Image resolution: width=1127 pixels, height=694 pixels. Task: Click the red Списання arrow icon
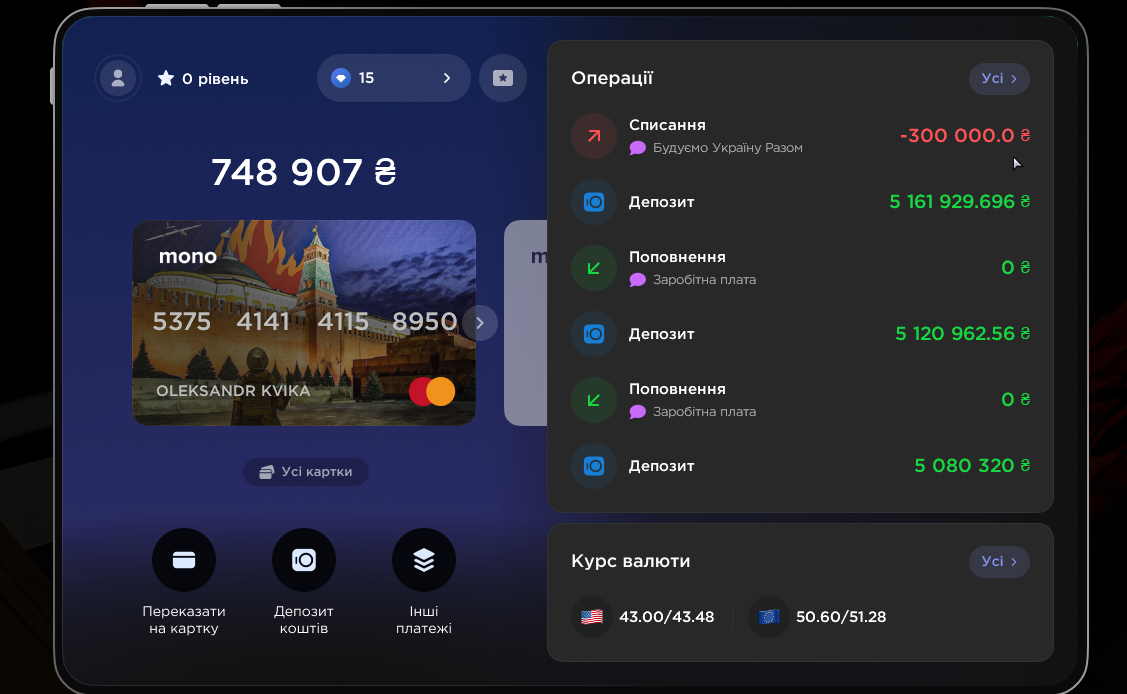pos(594,136)
